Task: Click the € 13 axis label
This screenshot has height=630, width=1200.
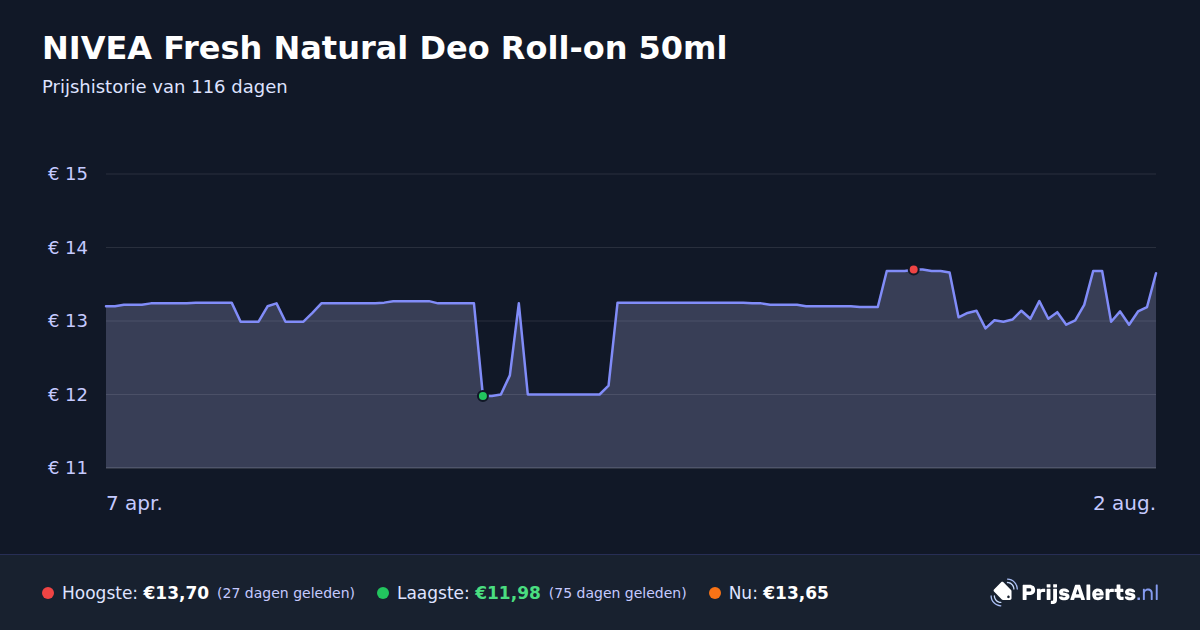Action: pos(68,321)
